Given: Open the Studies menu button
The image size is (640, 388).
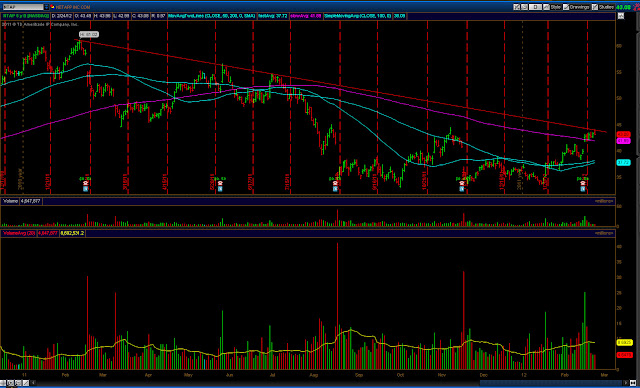Looking at the screenshot, I should (603, 7).
